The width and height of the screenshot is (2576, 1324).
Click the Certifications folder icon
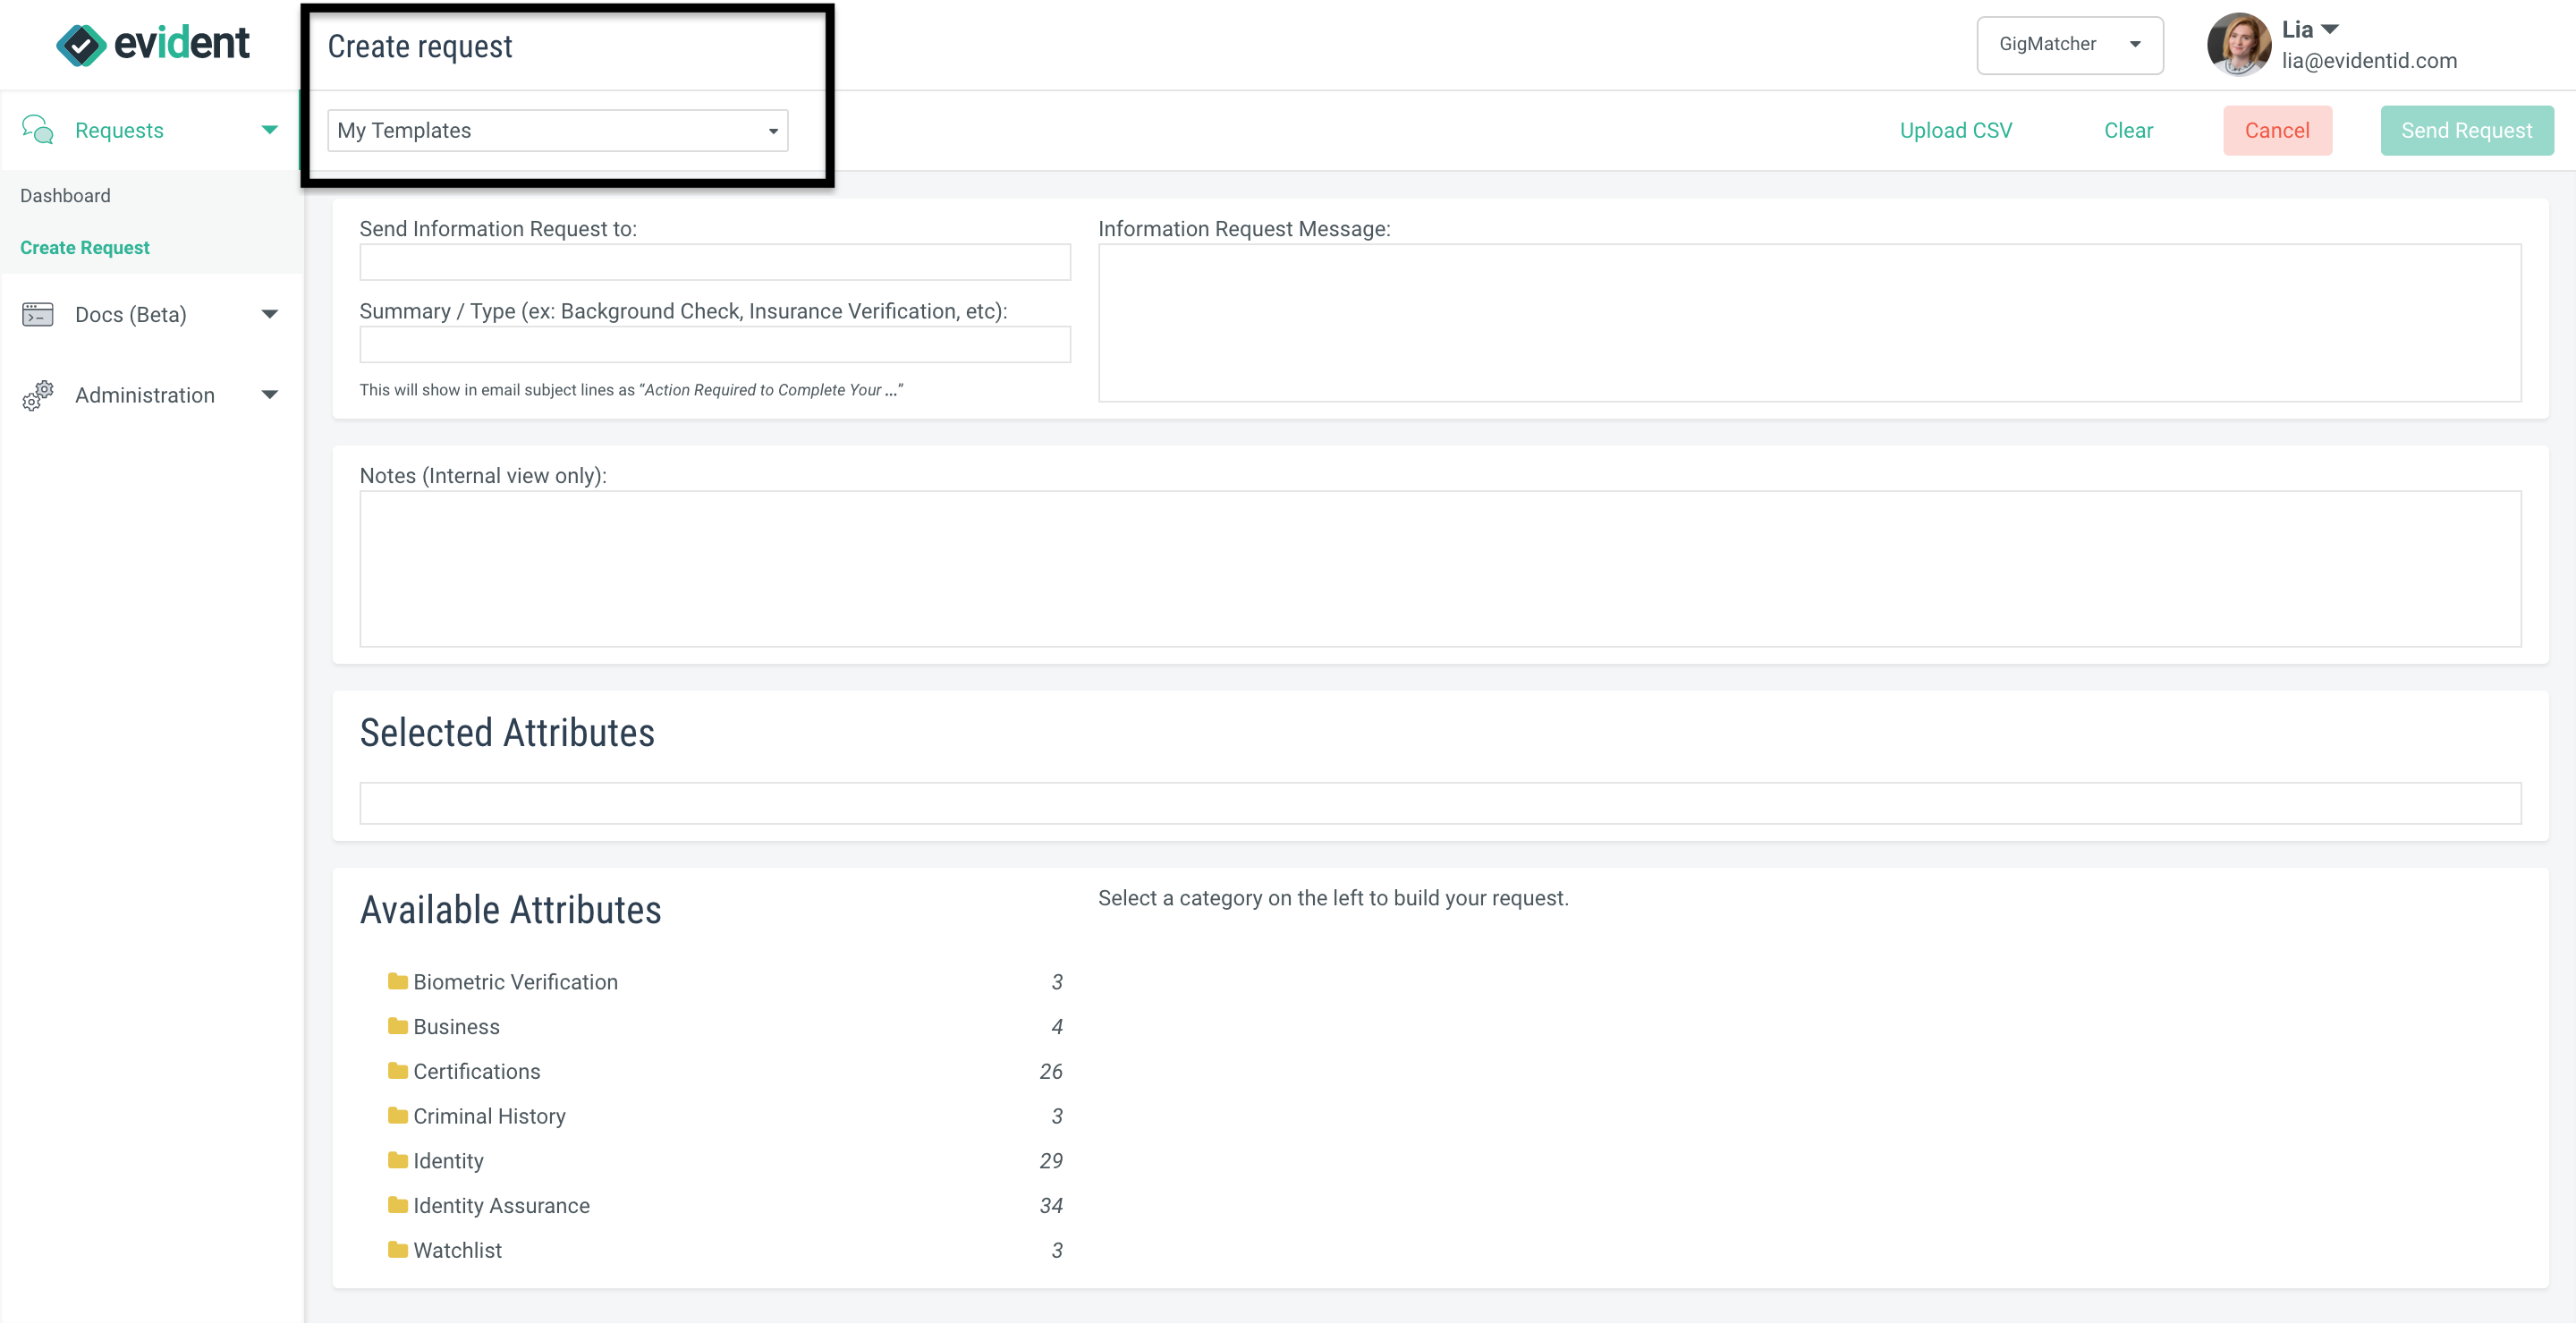tap(396, 1071)
